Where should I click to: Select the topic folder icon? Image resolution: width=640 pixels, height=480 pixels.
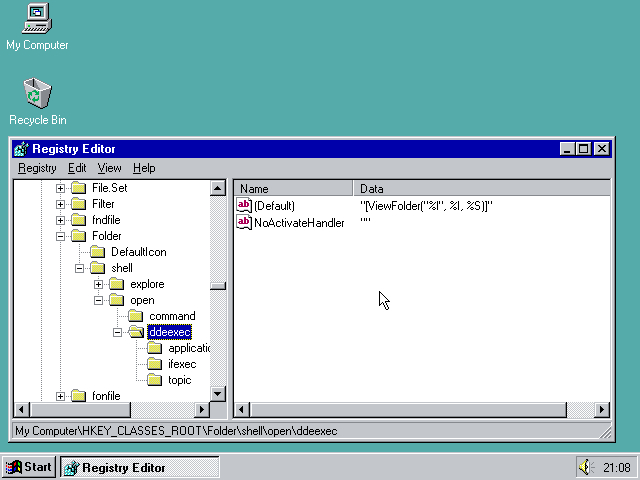(154, 380)
